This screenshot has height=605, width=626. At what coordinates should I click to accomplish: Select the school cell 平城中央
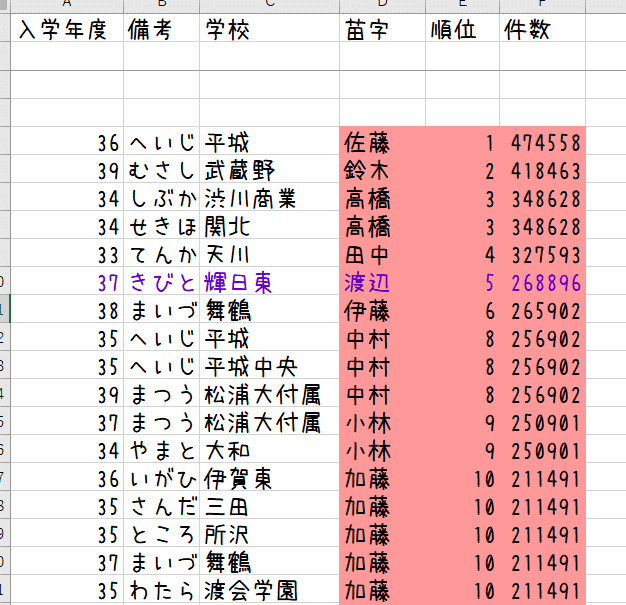pos(269,365)
